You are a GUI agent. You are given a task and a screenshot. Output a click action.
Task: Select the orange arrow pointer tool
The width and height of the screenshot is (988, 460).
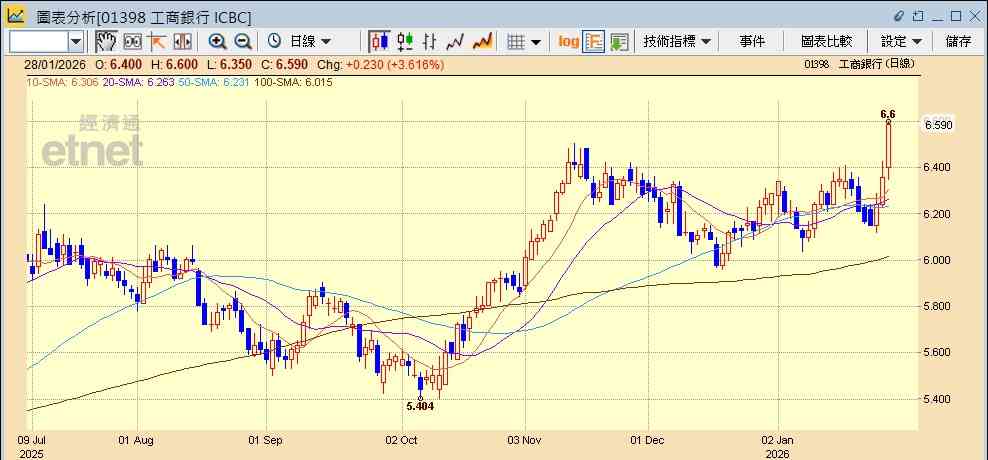[x=156, y=42]
